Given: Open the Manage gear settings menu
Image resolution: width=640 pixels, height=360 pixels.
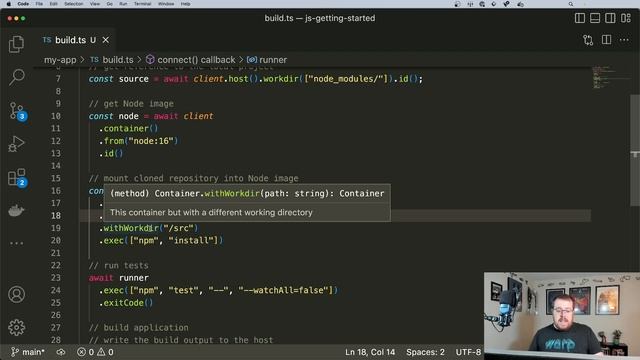Looking at the screenshot, I should [16, 327].
